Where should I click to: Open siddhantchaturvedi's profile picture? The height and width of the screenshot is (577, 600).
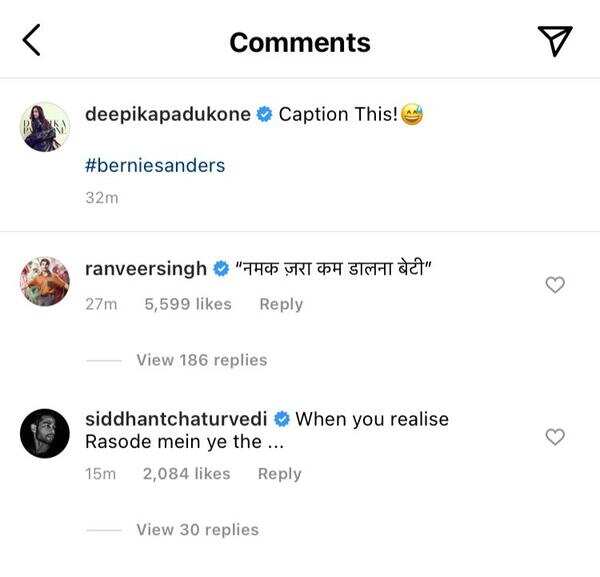45,433
